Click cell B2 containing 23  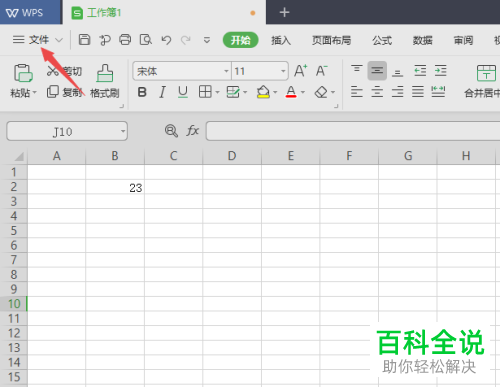(x=115, y=187)
